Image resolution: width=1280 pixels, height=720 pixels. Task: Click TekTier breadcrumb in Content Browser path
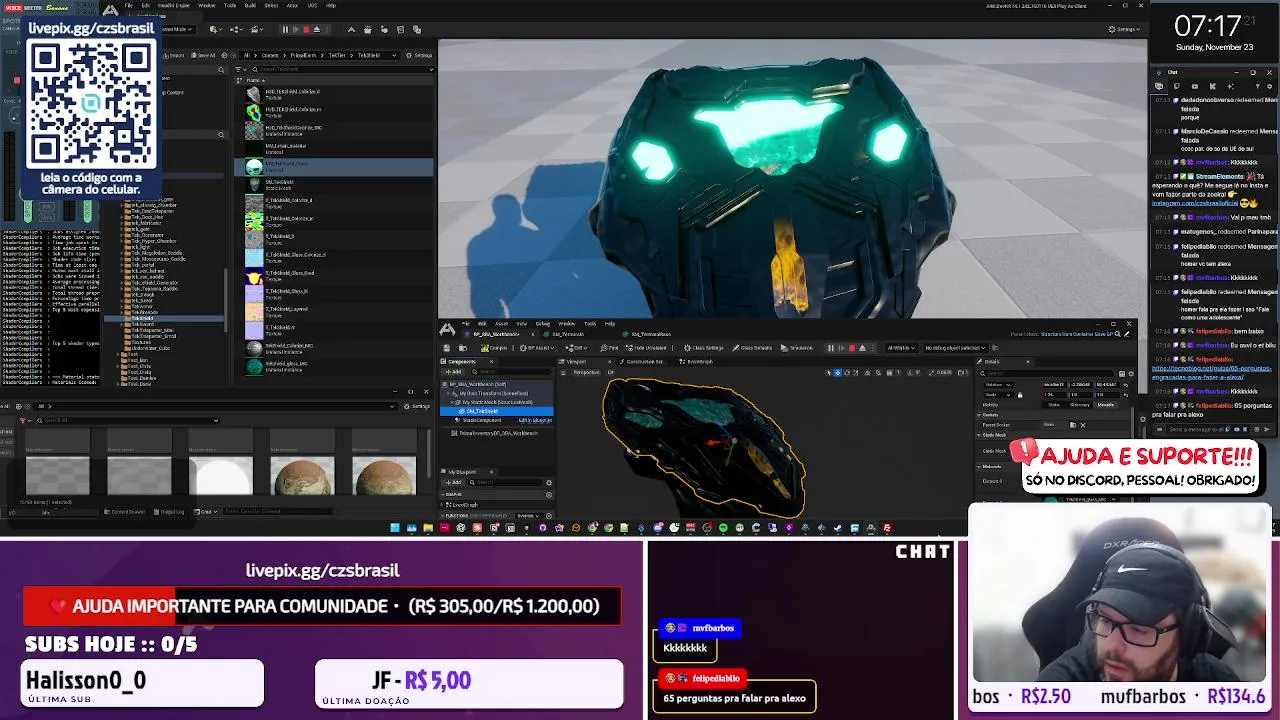click(x=337, y=55)
